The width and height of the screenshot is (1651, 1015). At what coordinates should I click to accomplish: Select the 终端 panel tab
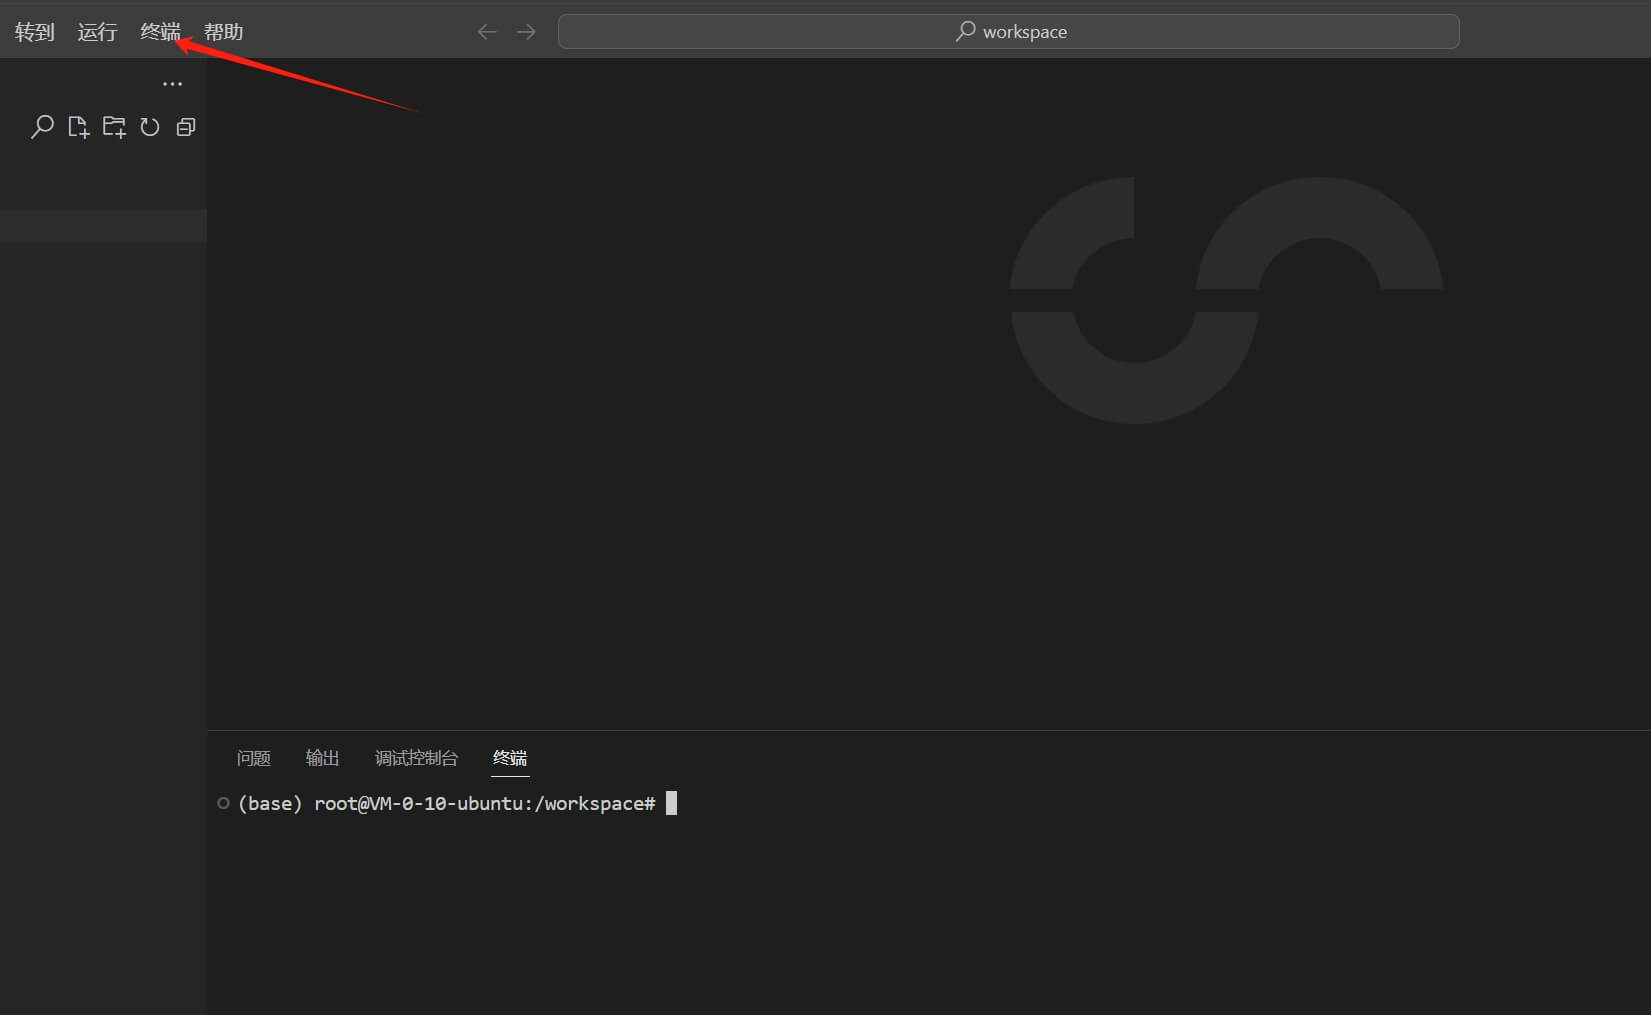[x=510, y=758]
